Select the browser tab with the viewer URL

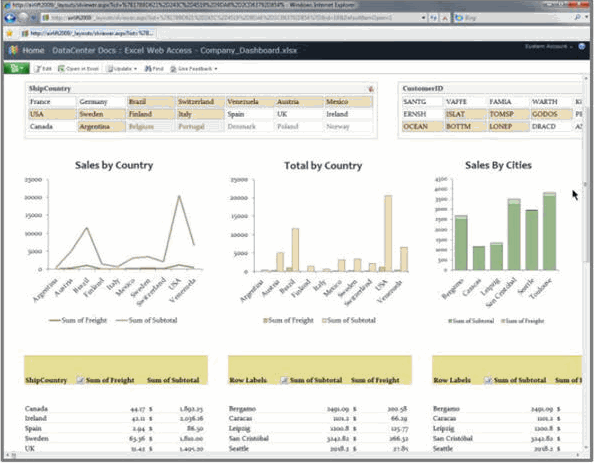(88, 33)
